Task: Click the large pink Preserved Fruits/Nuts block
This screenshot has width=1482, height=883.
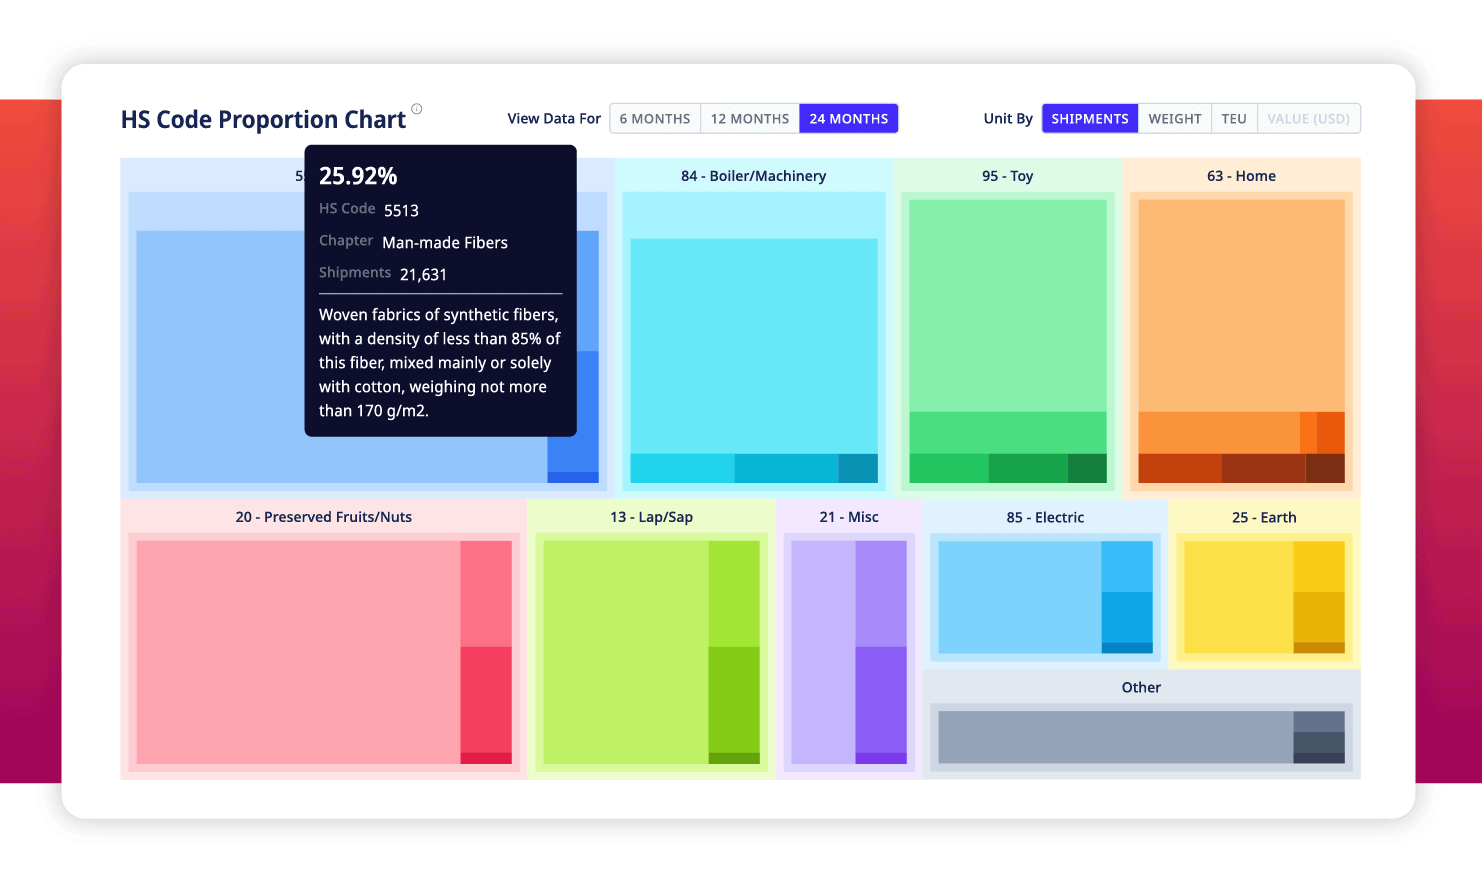Action: 298,652
